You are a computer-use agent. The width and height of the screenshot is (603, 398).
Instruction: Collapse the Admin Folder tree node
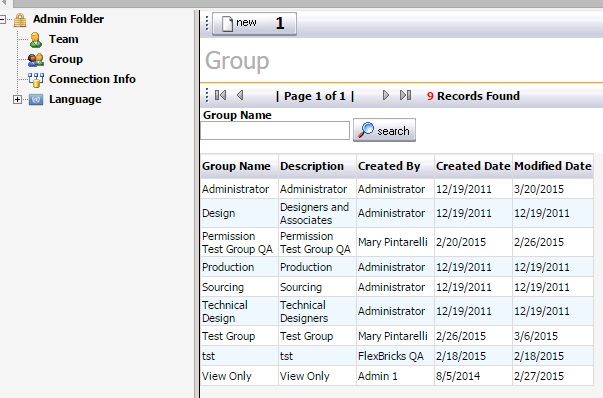(2, 19)
